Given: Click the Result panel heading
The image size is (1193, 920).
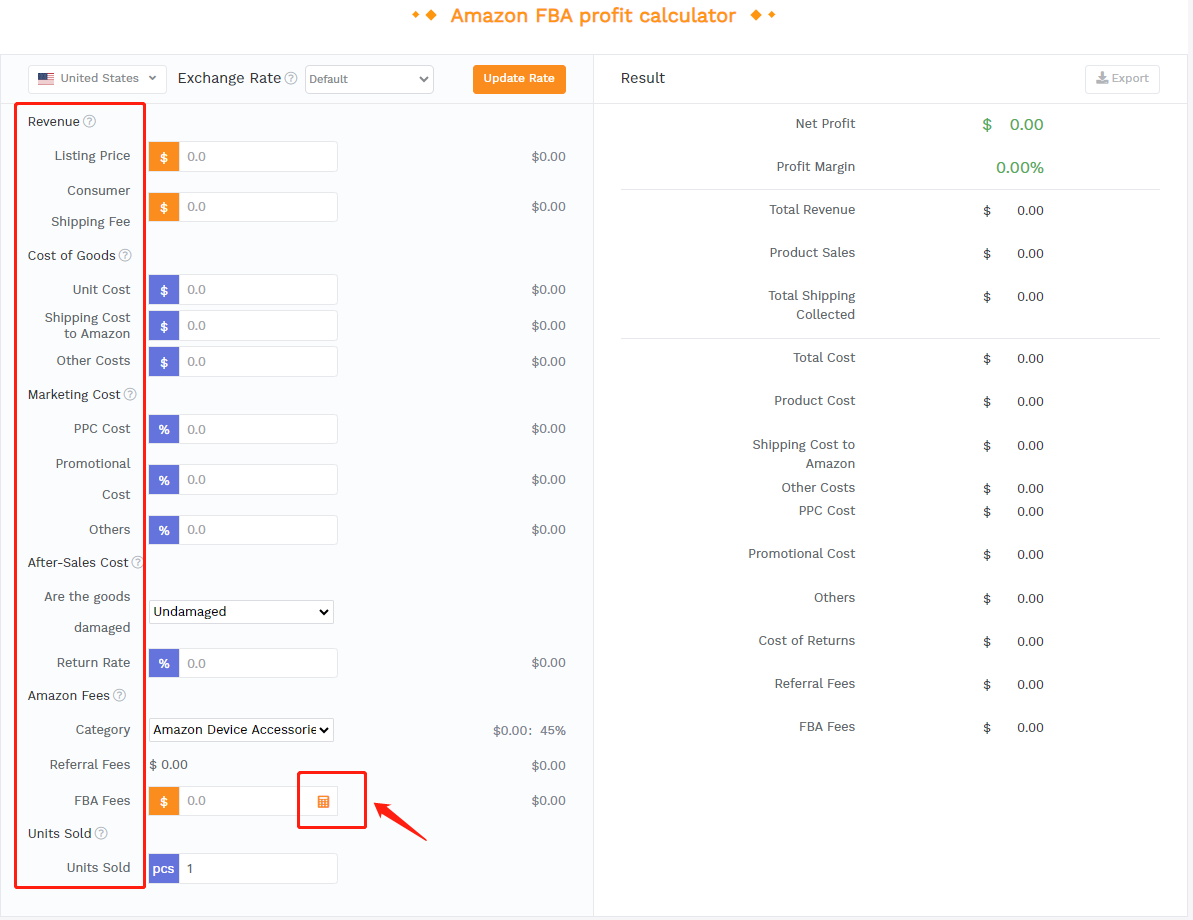Looking at the screenshot, I should point(642,78).
